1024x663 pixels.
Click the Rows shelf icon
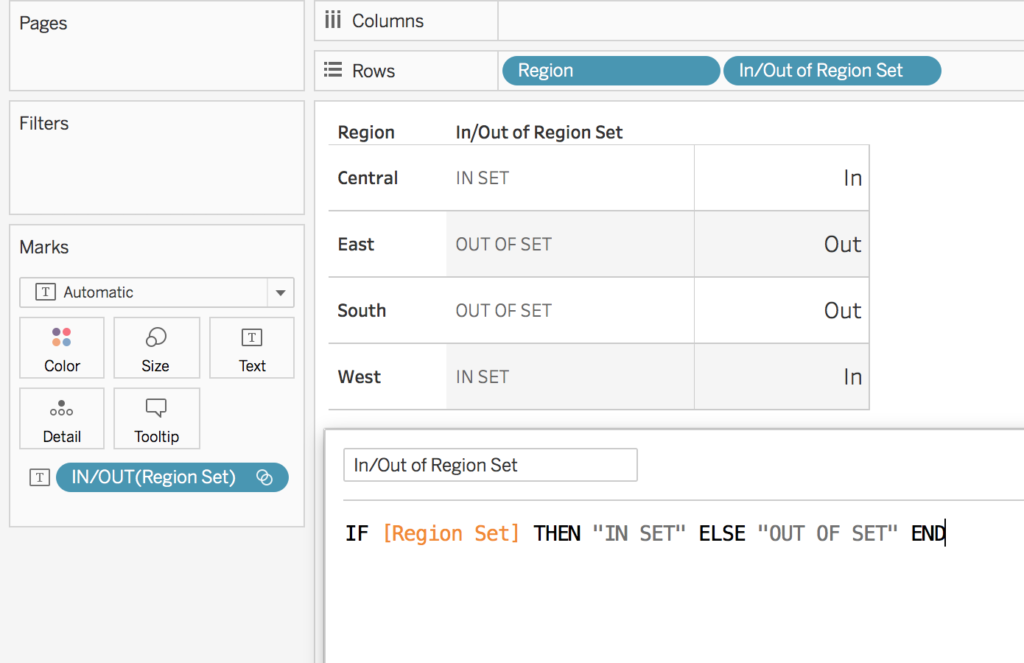[x=333, y=71]
